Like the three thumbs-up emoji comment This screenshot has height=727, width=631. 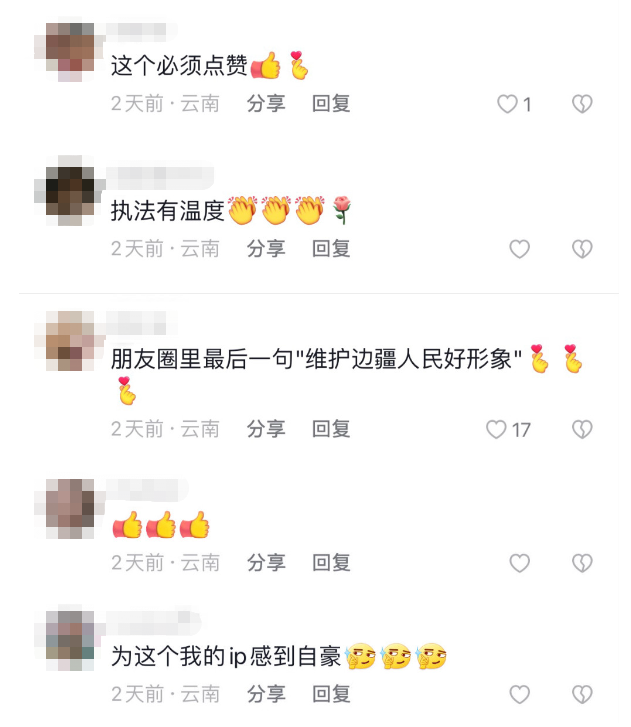point(519,563)
